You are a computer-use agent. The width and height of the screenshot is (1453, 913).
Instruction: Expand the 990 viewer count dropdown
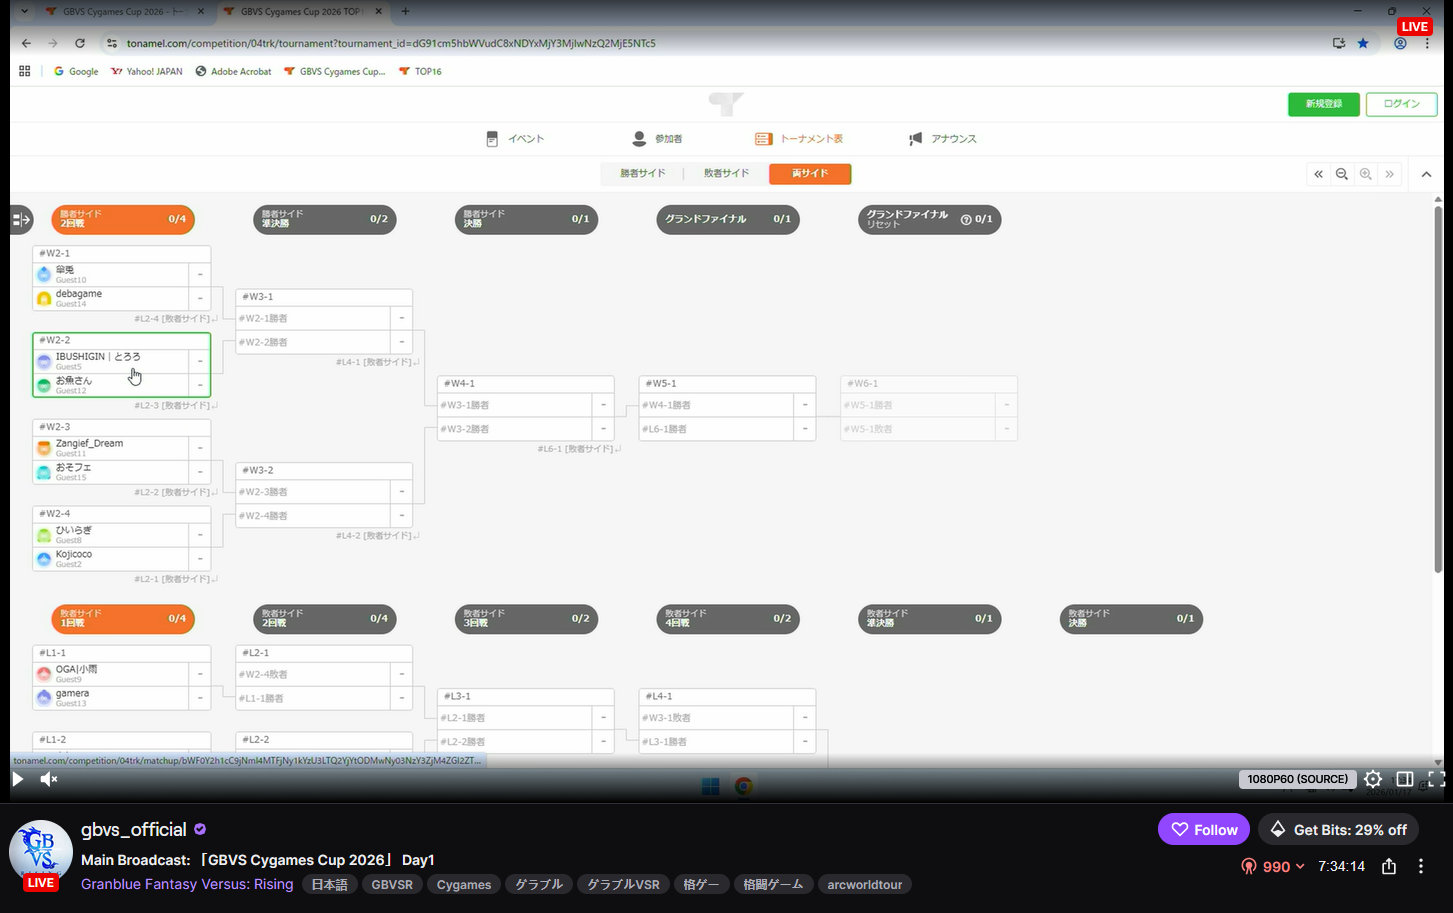[1273, 866]
